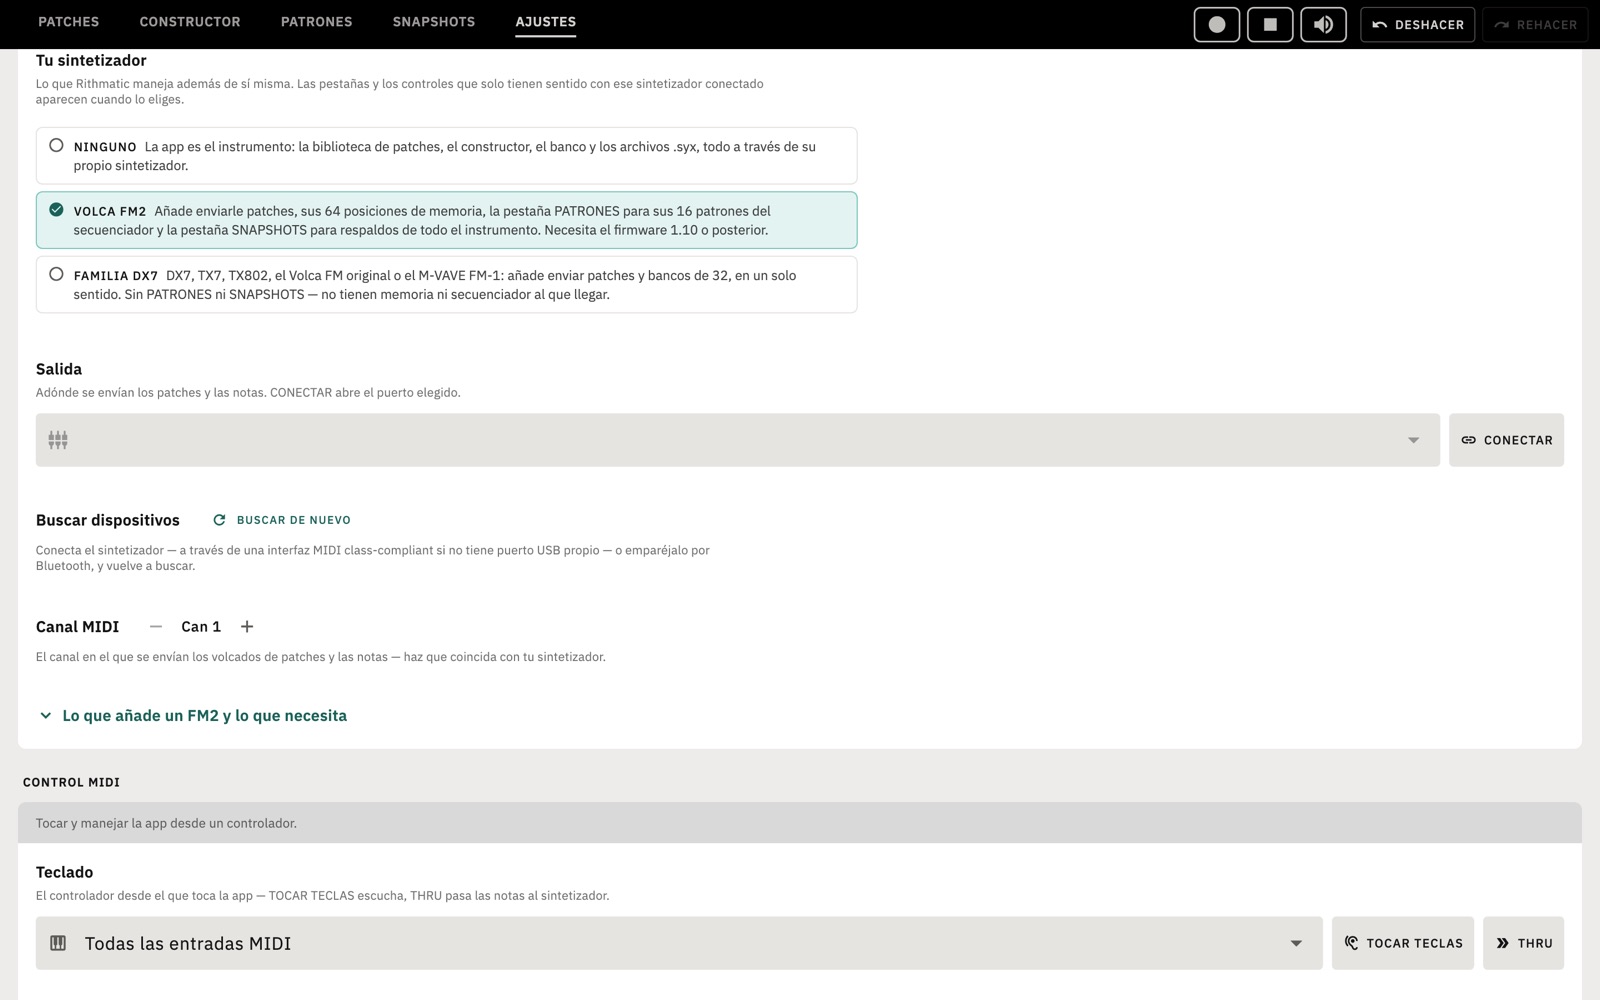Expand Lo que añade un FM2 section

pos(193,716)
